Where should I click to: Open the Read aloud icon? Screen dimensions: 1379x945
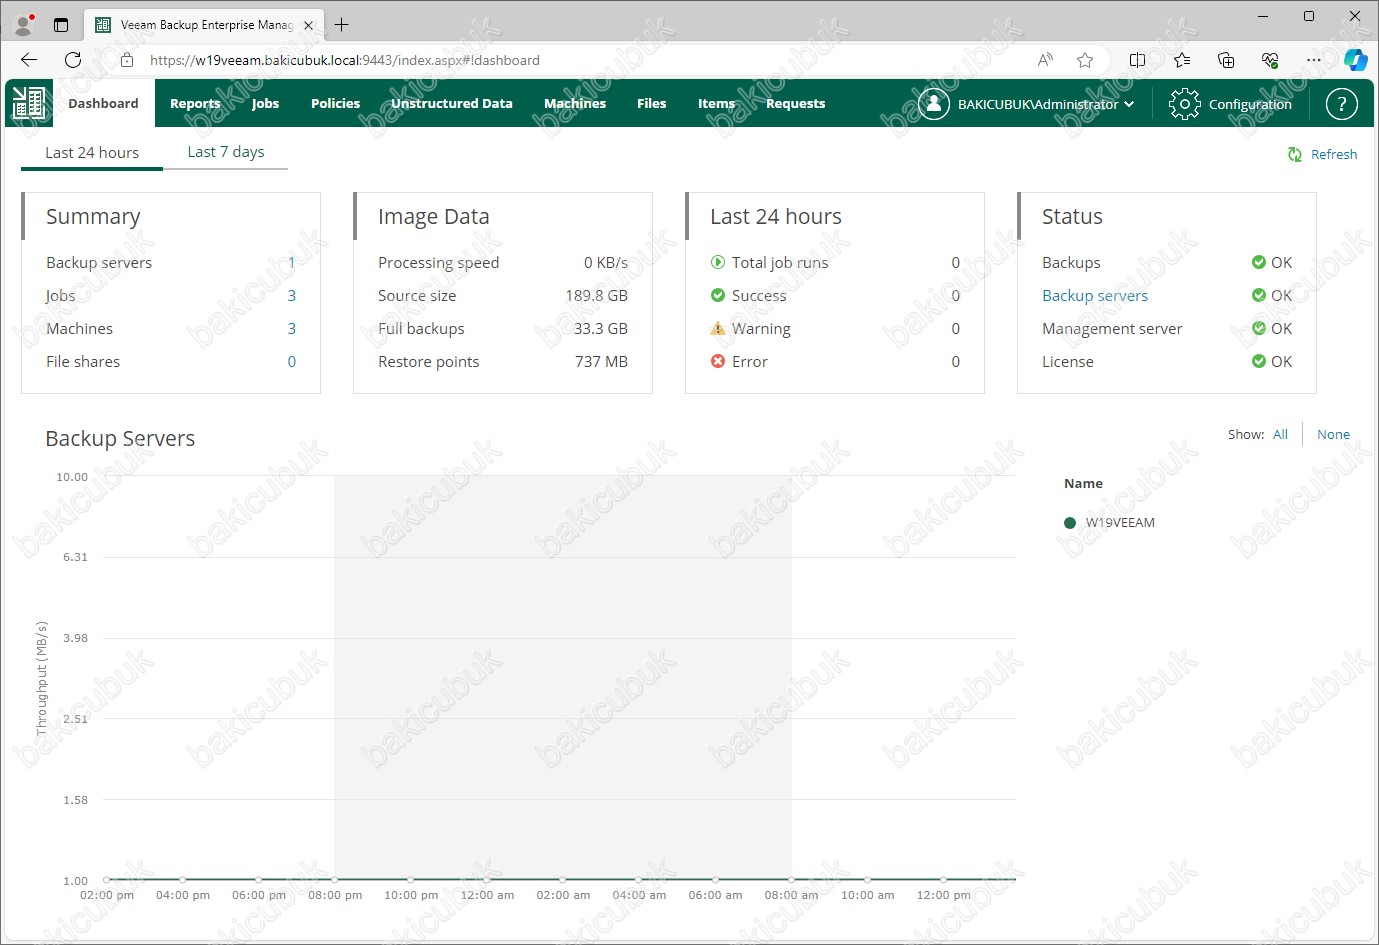pos(1045,60)
